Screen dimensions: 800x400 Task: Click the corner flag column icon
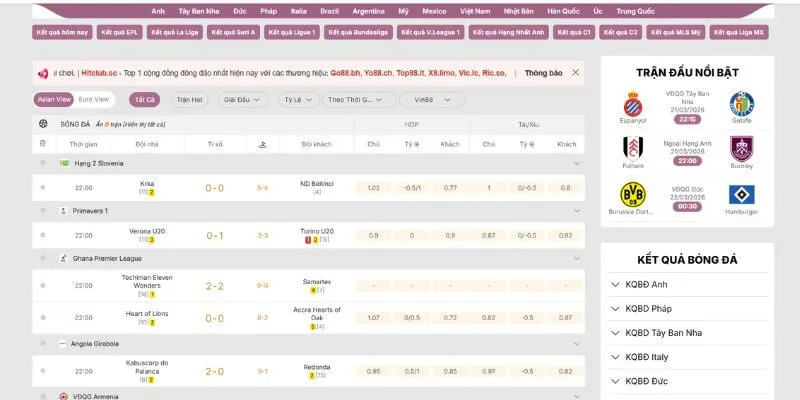click(x=262, y=144)
